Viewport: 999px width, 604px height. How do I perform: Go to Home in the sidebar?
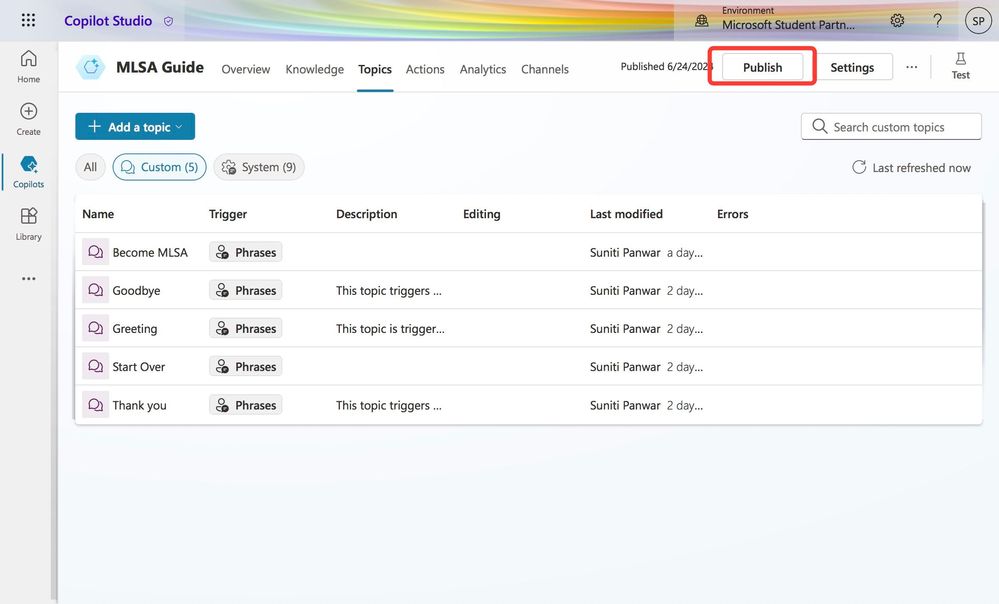pos(28,66)
